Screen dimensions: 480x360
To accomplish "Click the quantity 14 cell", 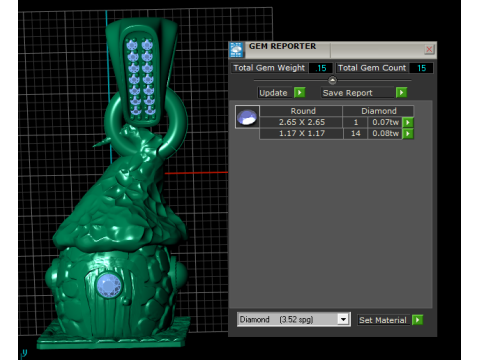I will (355, 134).
